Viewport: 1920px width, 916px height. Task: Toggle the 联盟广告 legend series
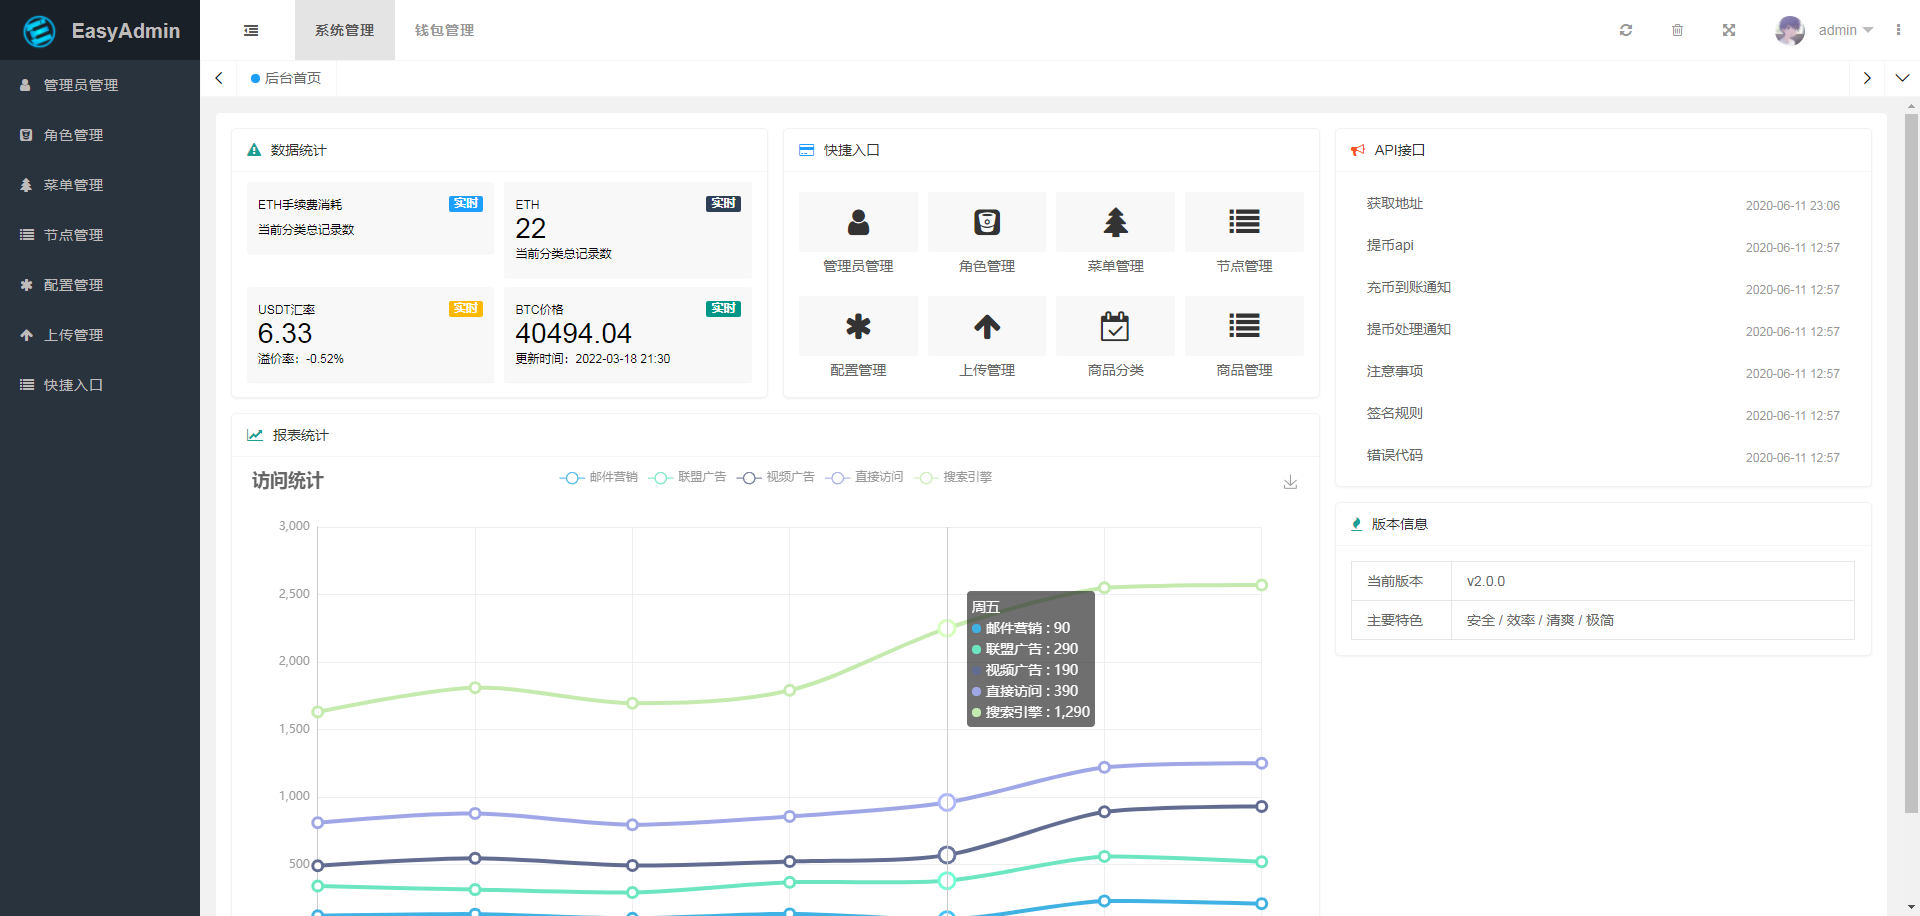click(687, 477)
